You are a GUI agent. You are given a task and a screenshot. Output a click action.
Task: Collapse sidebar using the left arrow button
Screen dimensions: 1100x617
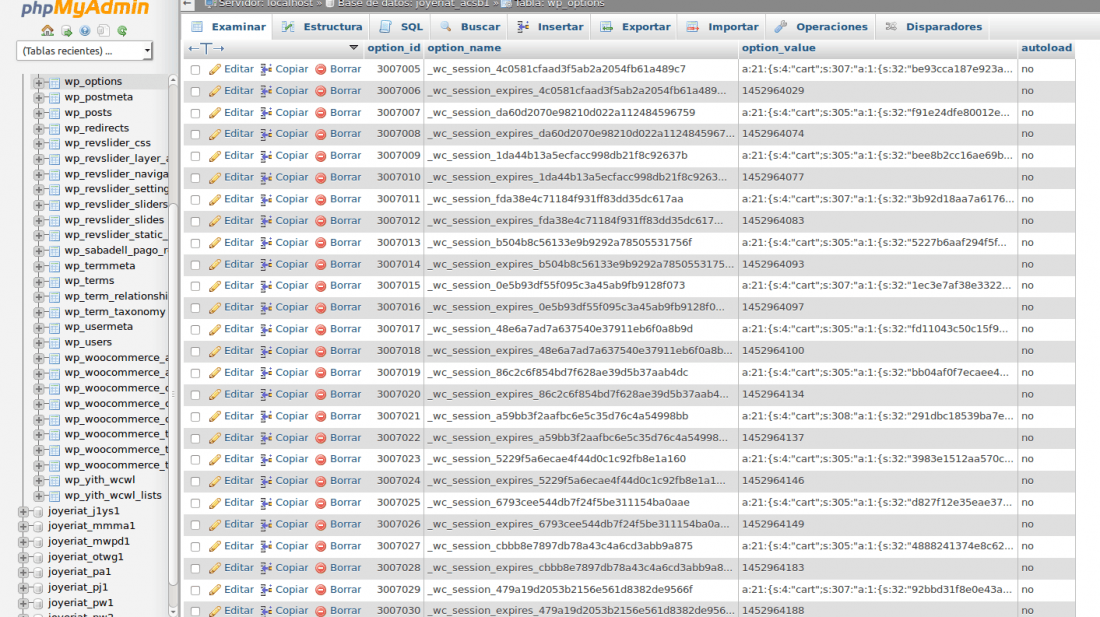coord(187,4)
